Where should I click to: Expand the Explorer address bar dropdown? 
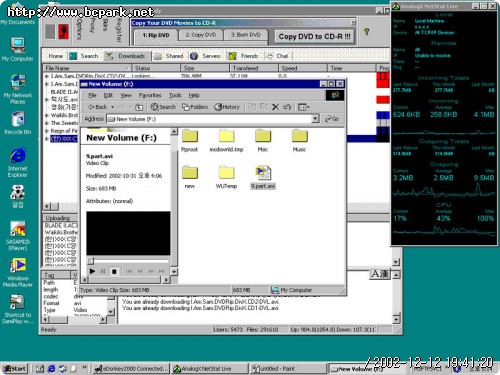315,119
